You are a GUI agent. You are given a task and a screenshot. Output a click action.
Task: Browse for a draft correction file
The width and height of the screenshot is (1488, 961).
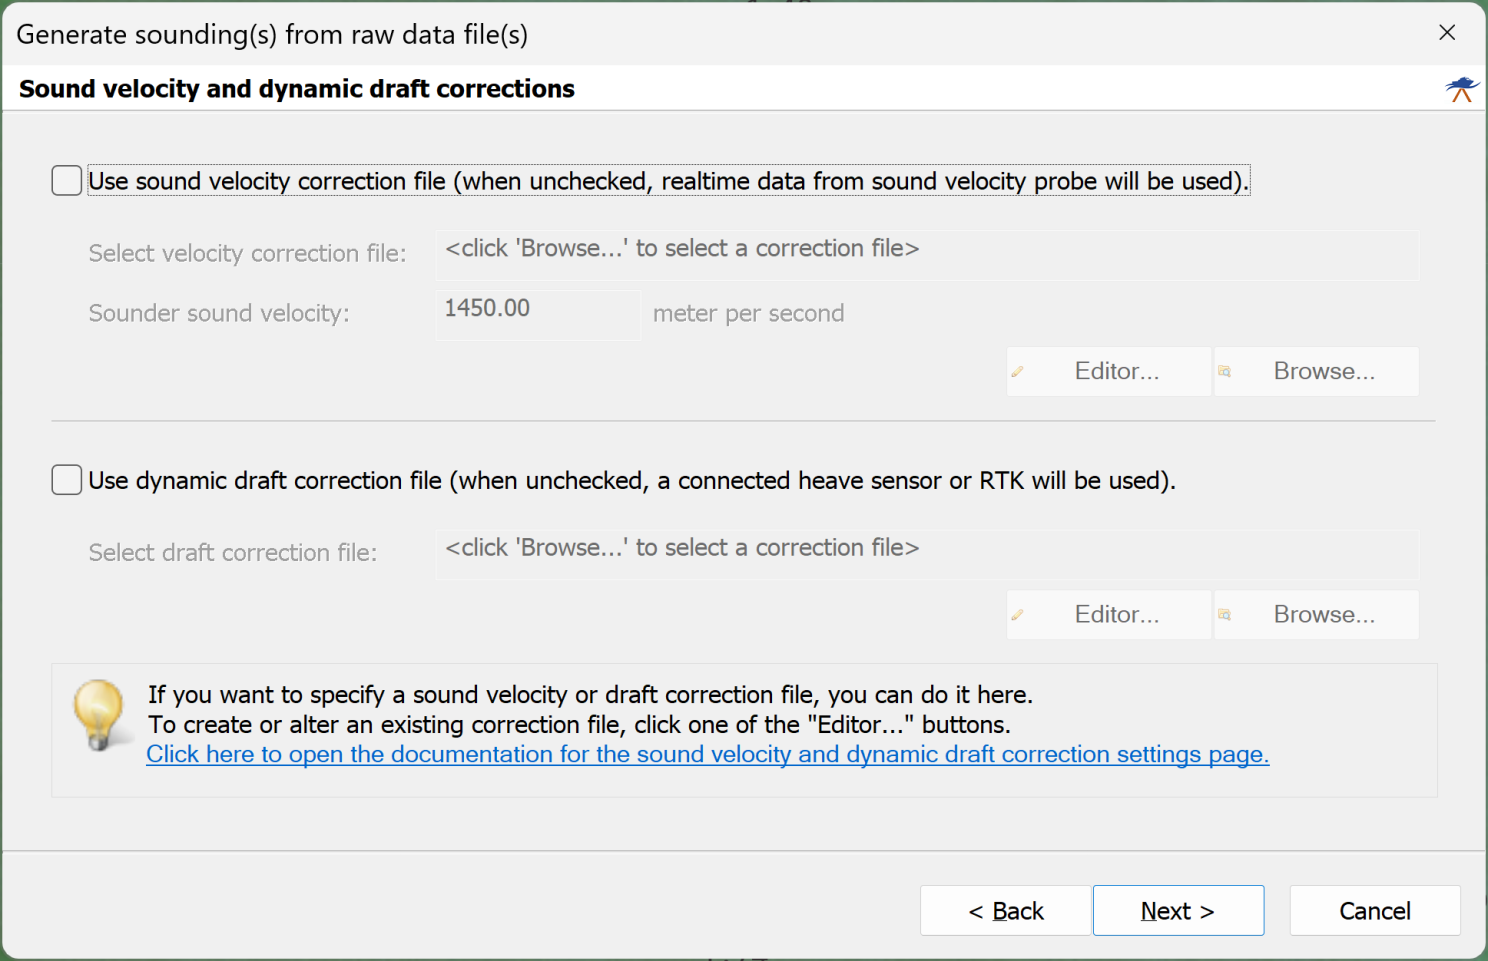tap(1316, 614)
